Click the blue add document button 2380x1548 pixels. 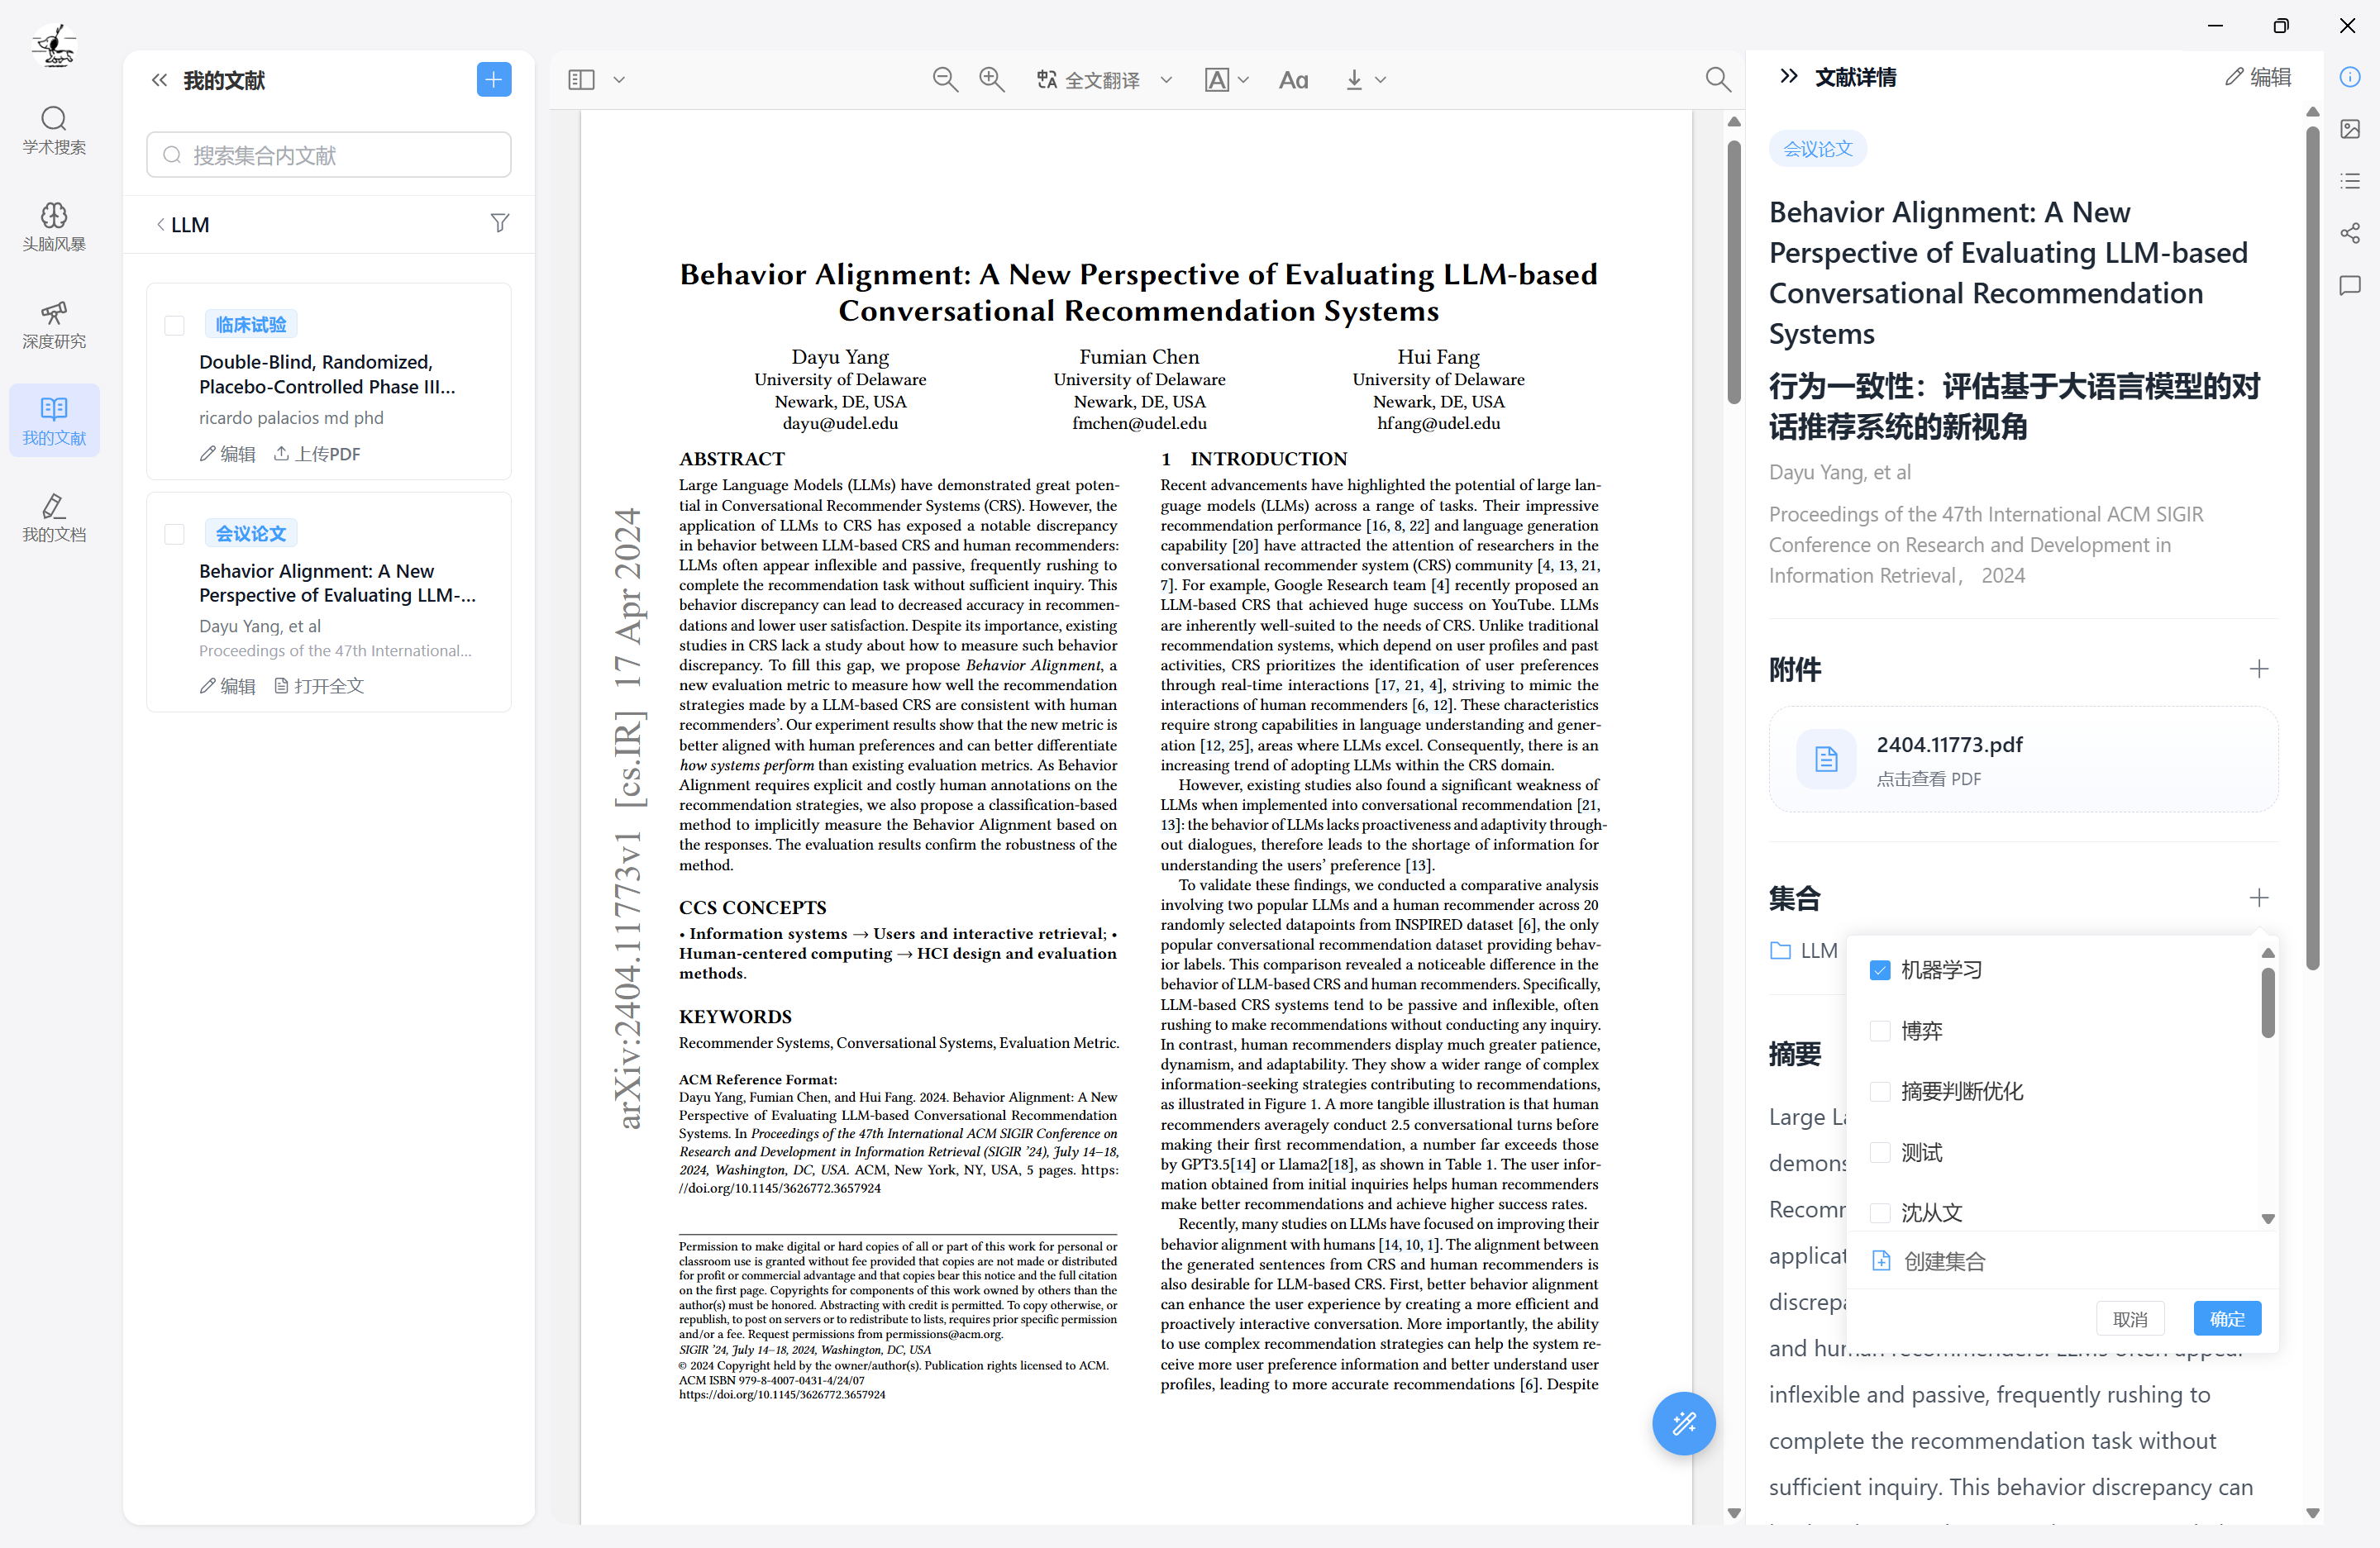tap(494, 79)
